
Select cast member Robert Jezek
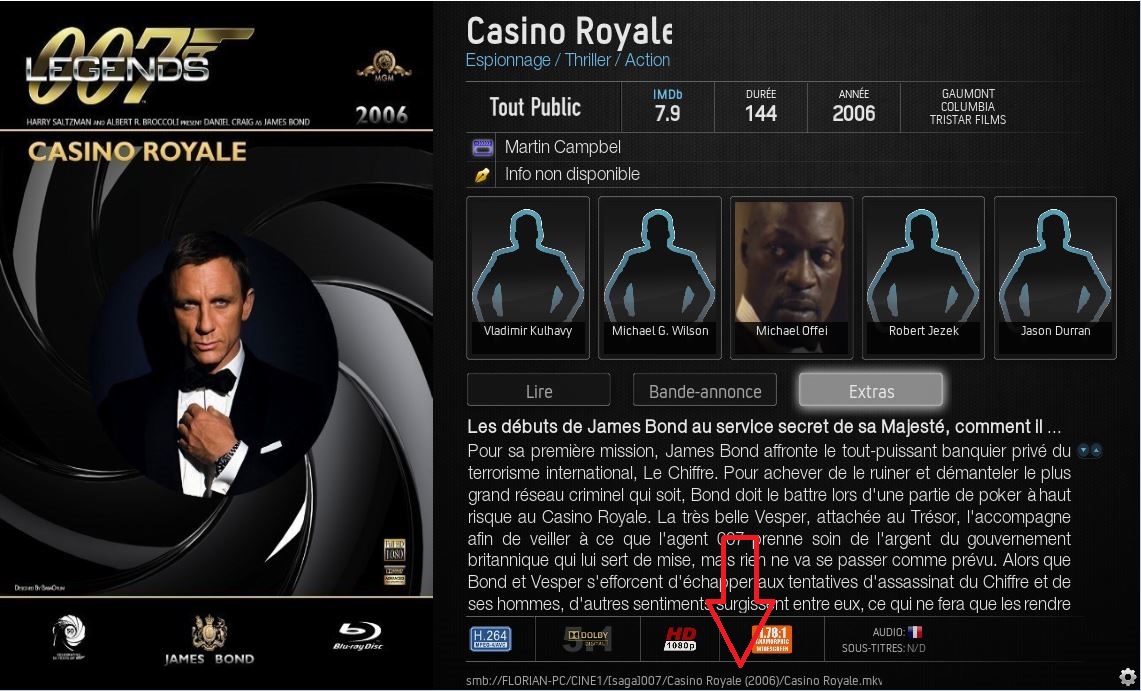click(923, 278)
